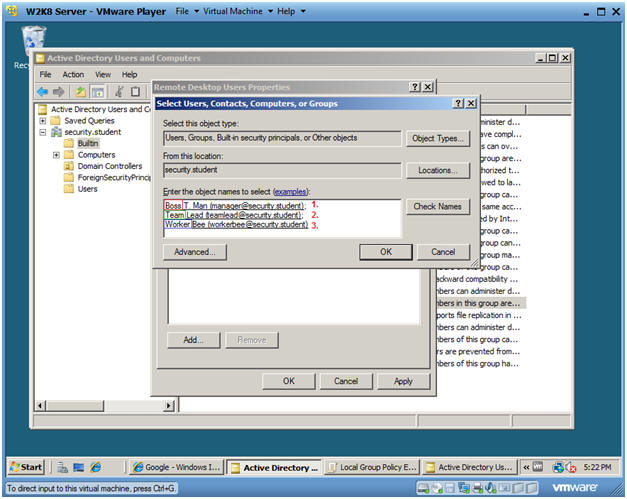Click the object type field listing Users, Groups

point(282,138)
